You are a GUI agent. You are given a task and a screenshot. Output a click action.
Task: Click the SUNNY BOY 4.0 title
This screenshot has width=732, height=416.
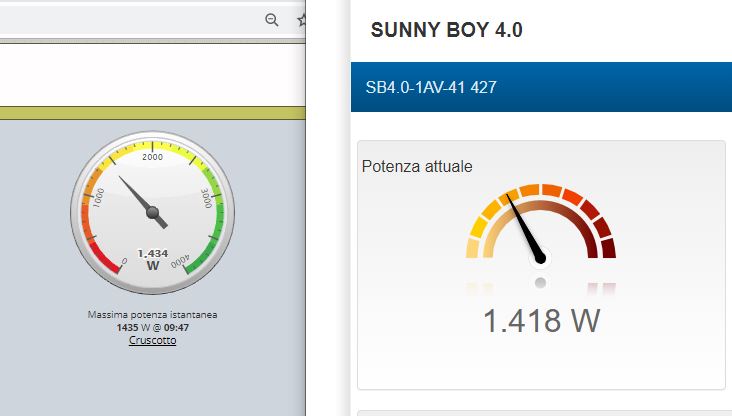(x=446, y=30)
